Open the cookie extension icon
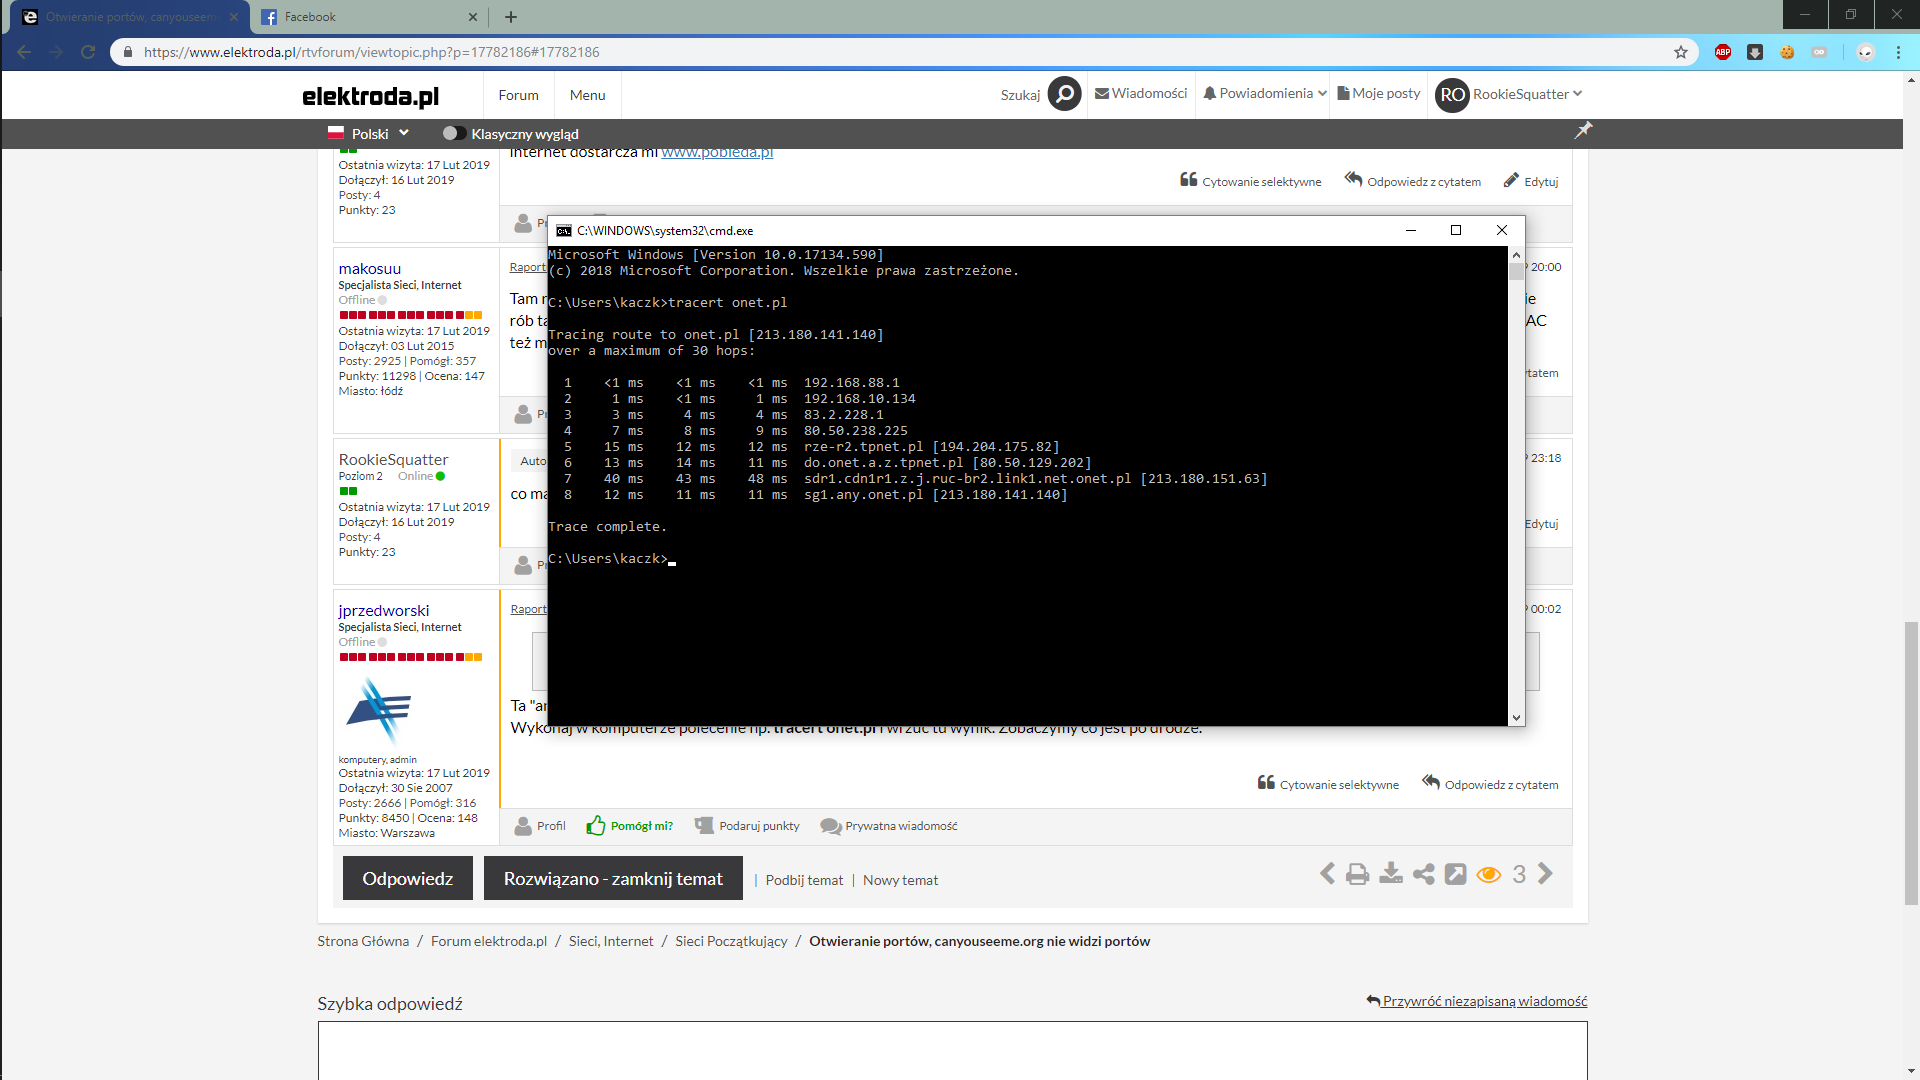 click(1787, 52)
